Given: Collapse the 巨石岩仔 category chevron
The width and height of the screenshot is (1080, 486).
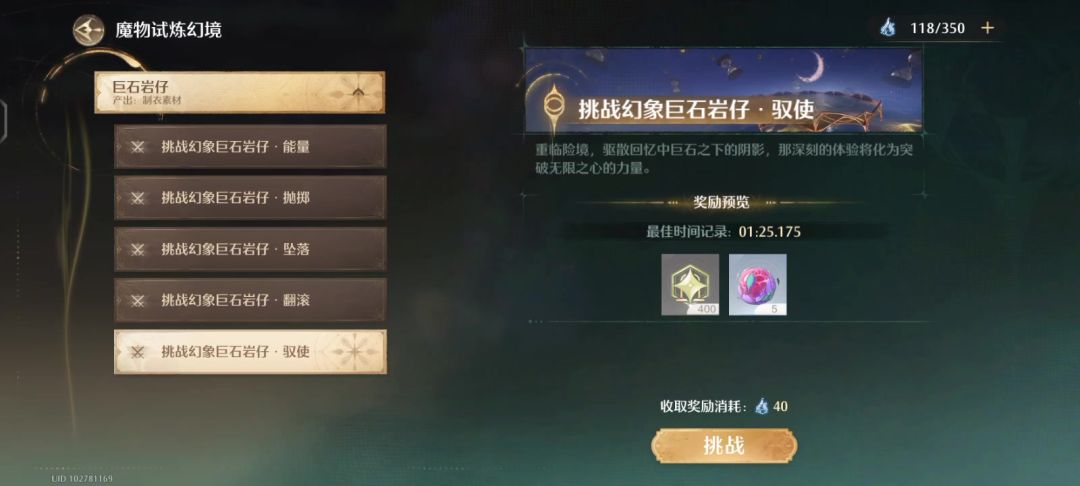Looking at the screenshot, I should (x=357, y=92).
